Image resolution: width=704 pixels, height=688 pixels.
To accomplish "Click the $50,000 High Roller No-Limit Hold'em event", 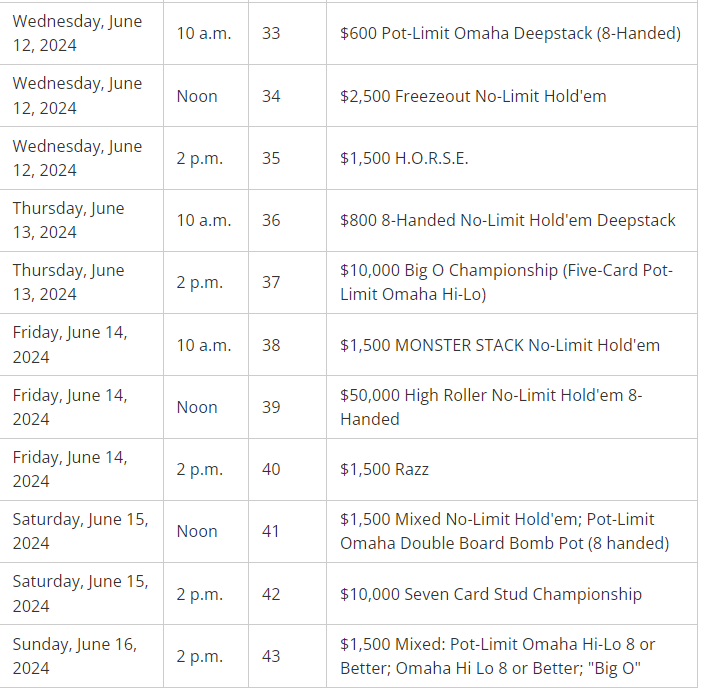I will click(491, 407).
